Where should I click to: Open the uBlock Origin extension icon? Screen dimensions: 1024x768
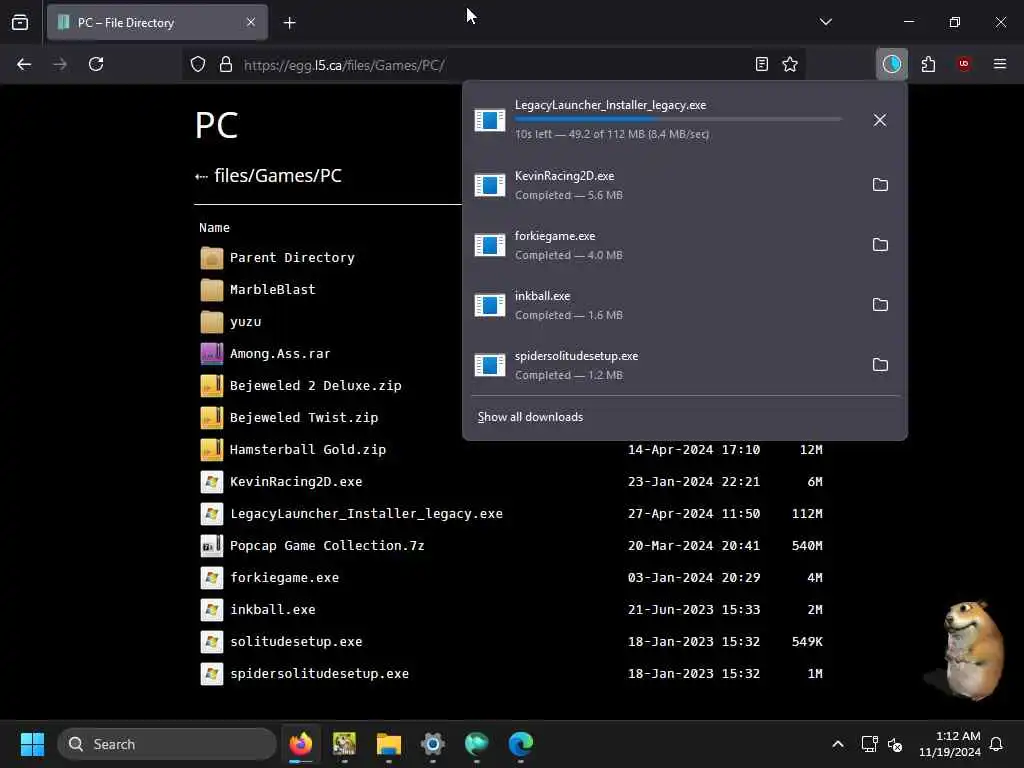click(x=963, y=64)
